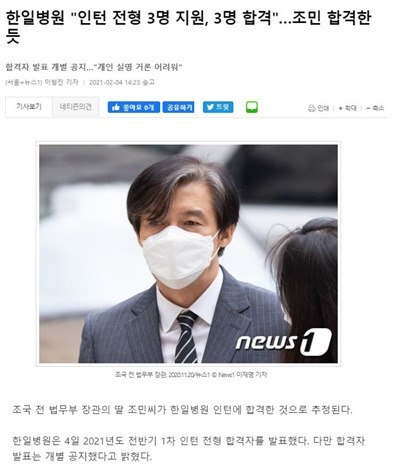Open the 네티즌의견 tab
The width and height of the screenshot is (400, 475).
point(76,107)
